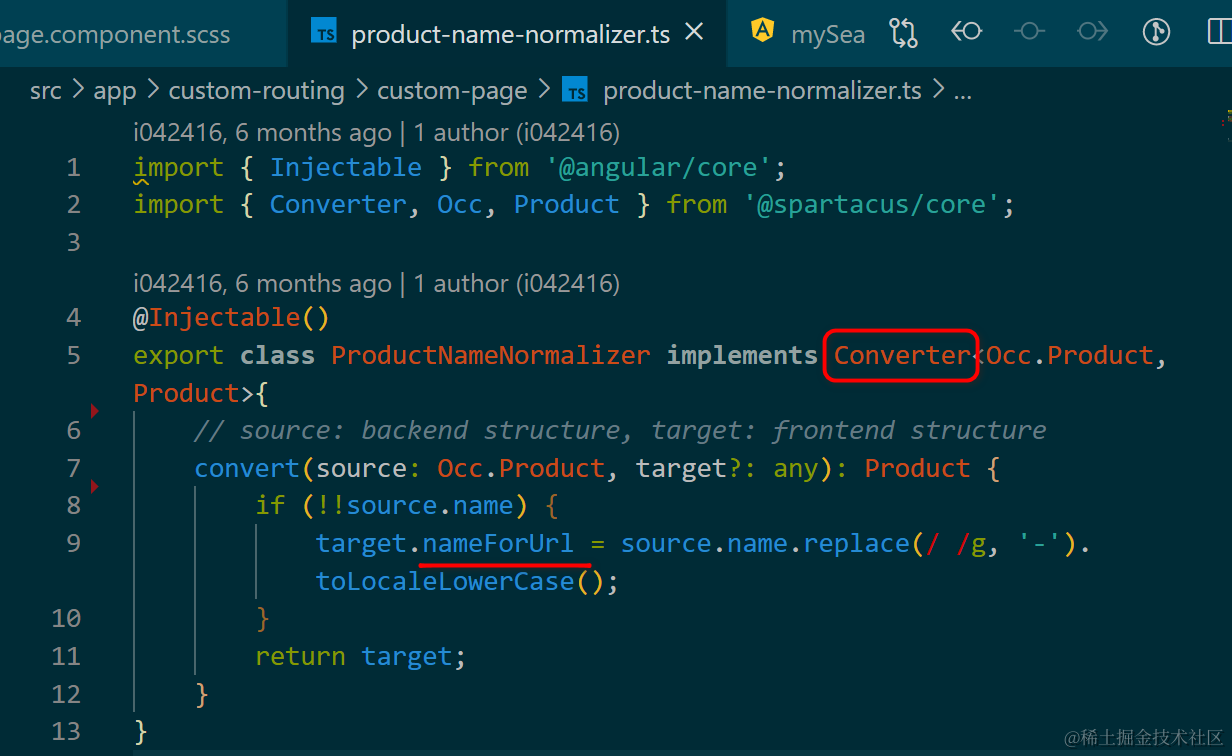Click the 'toLocaleLowerCase' method call
The image size is (1232, 756).
click(x=445, y=581)
